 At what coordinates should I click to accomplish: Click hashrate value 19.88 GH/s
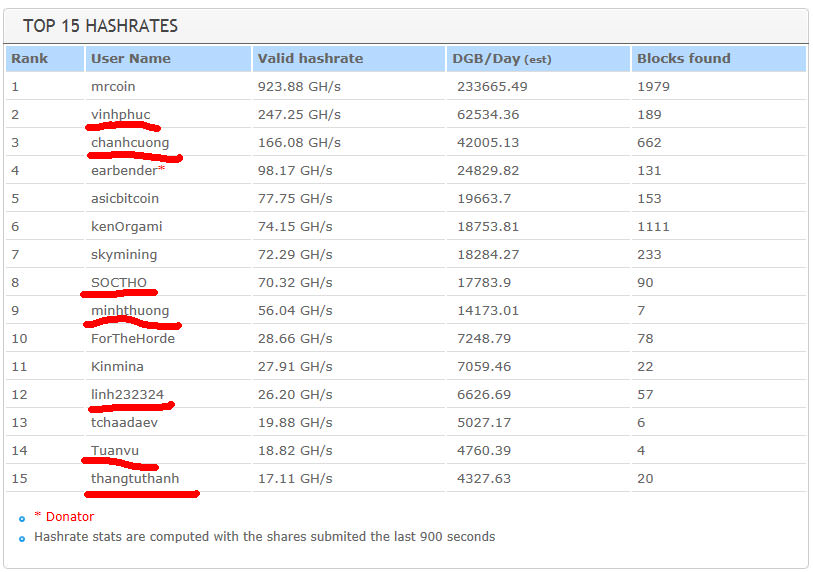click(295, 423)
